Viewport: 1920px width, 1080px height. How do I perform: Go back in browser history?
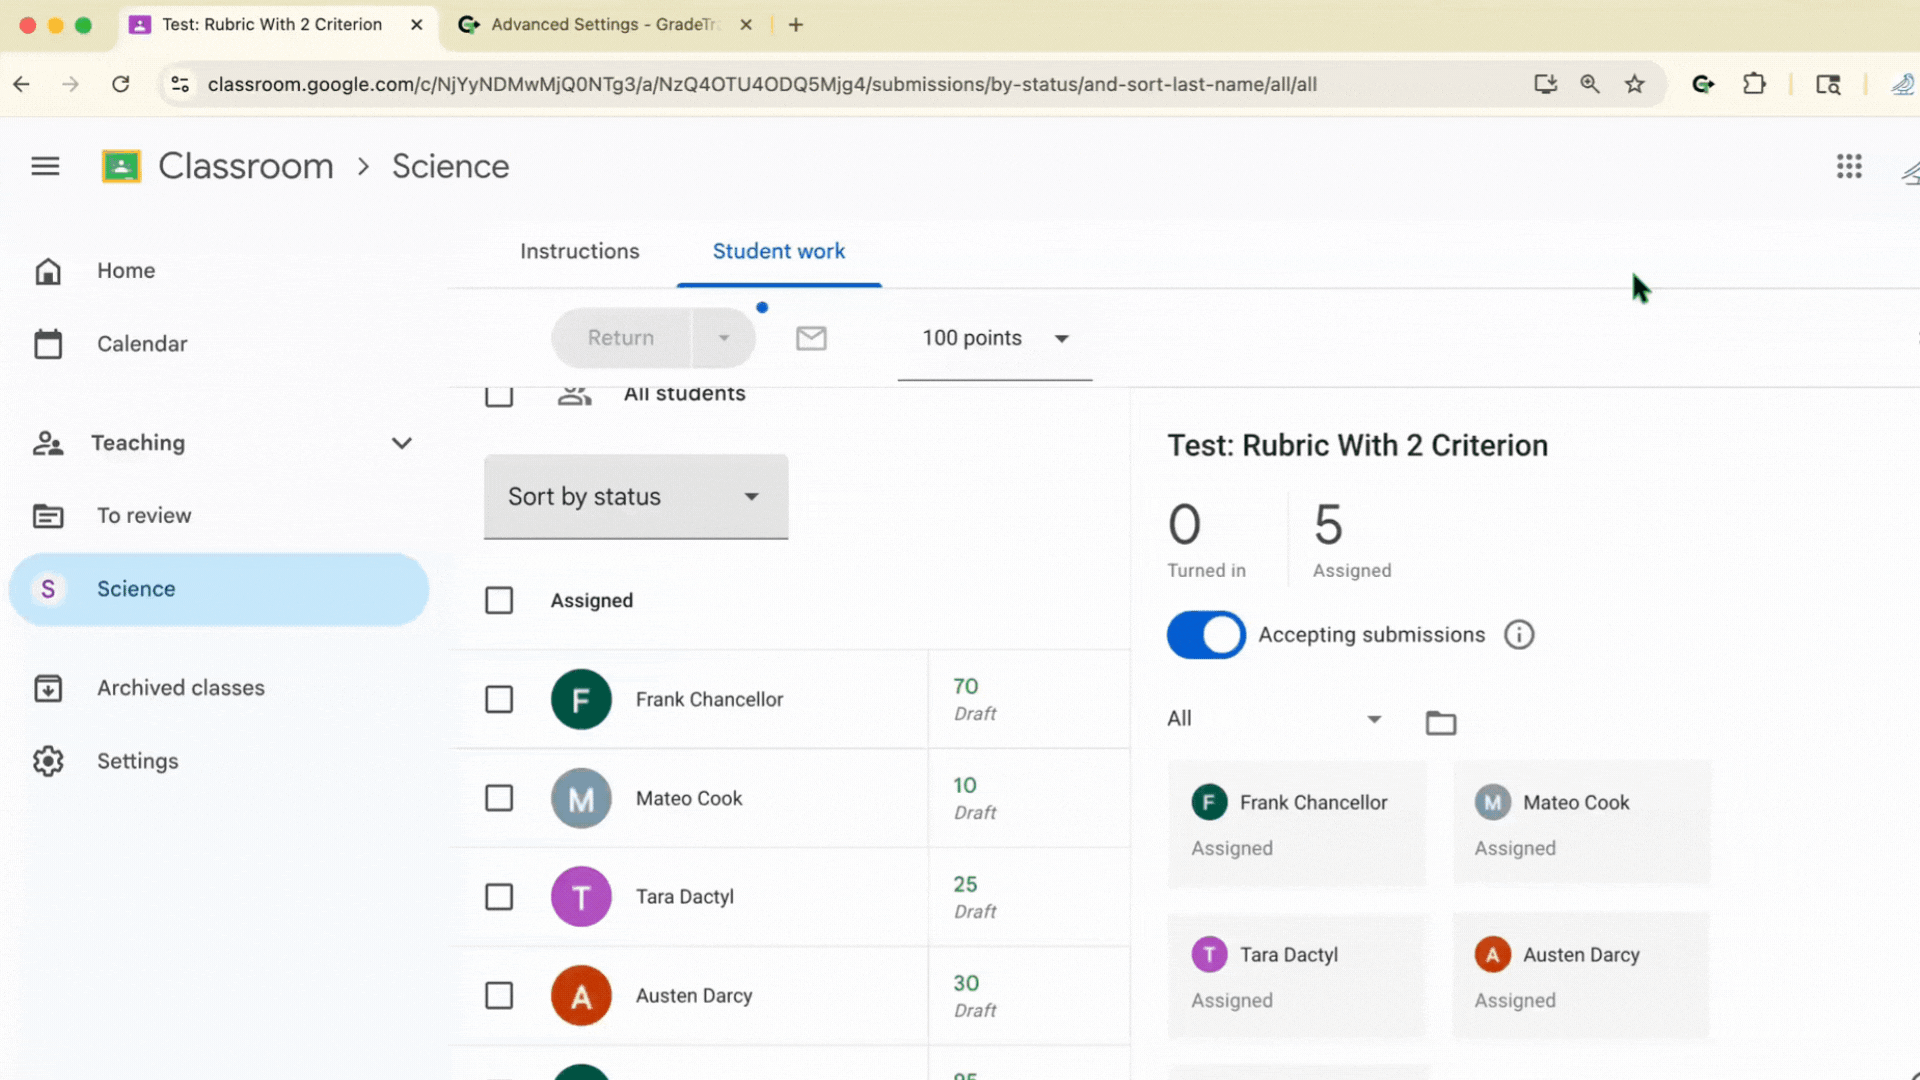coord(22,84)
